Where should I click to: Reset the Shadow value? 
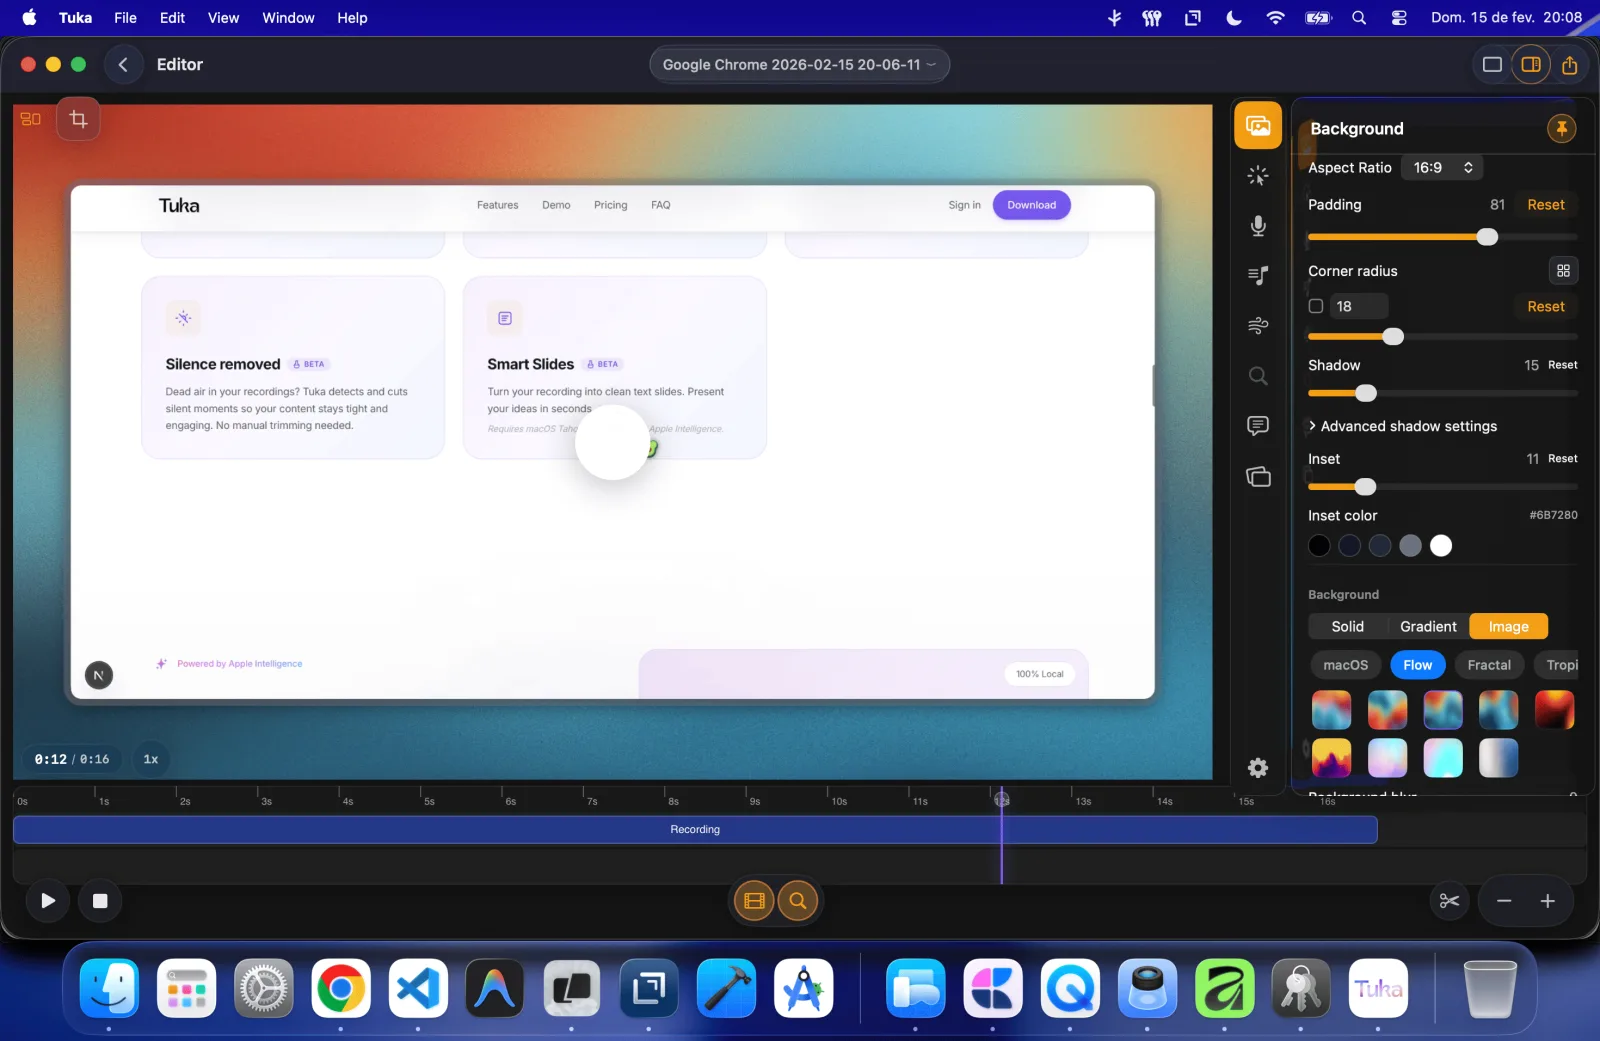coord(1562,365)
